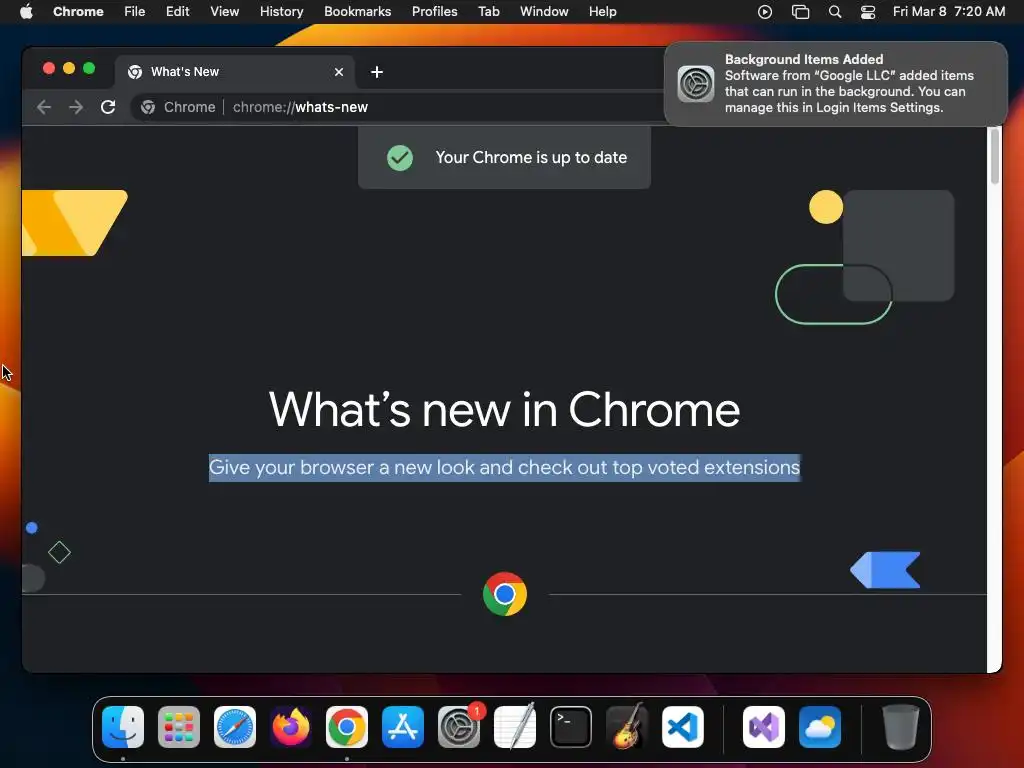This screenshot has height=768, width=1024.
Task: Open the Apple menu
Action: [x=26, y=11]
